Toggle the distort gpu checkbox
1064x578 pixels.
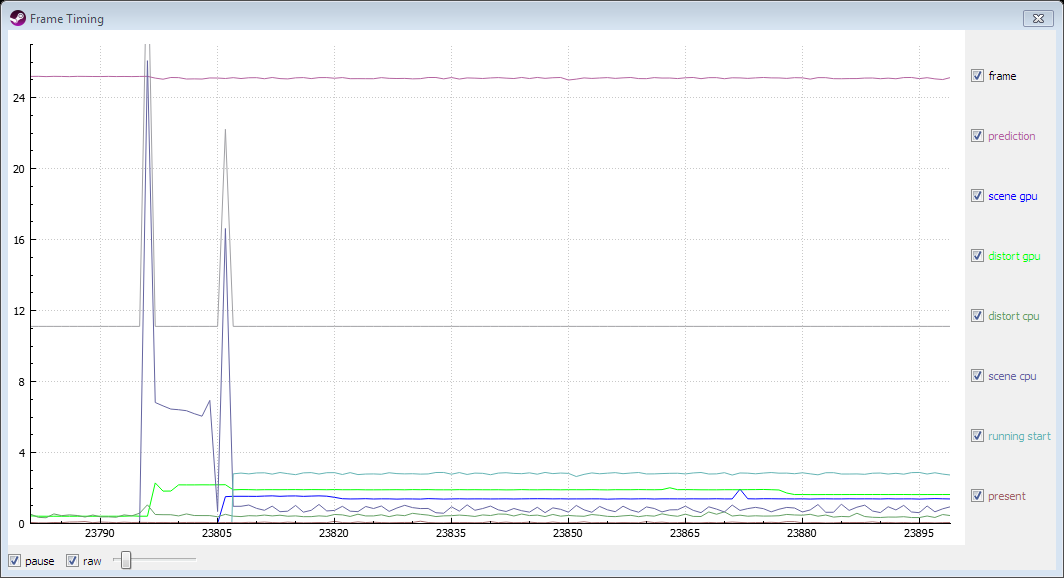click(x=977, y=256)
